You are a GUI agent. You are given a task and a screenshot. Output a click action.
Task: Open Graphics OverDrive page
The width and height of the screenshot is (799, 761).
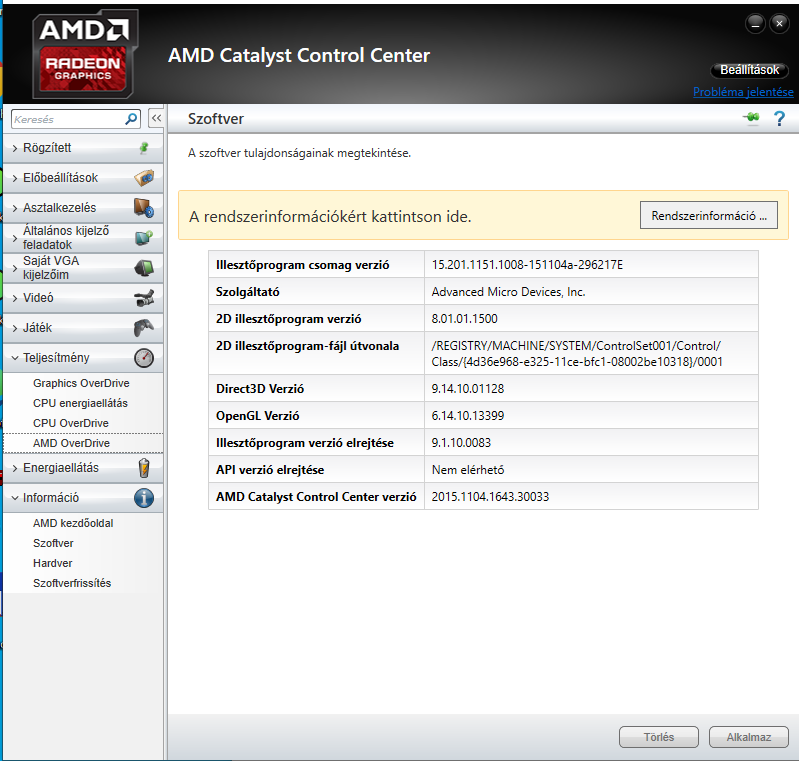[81, 383]
